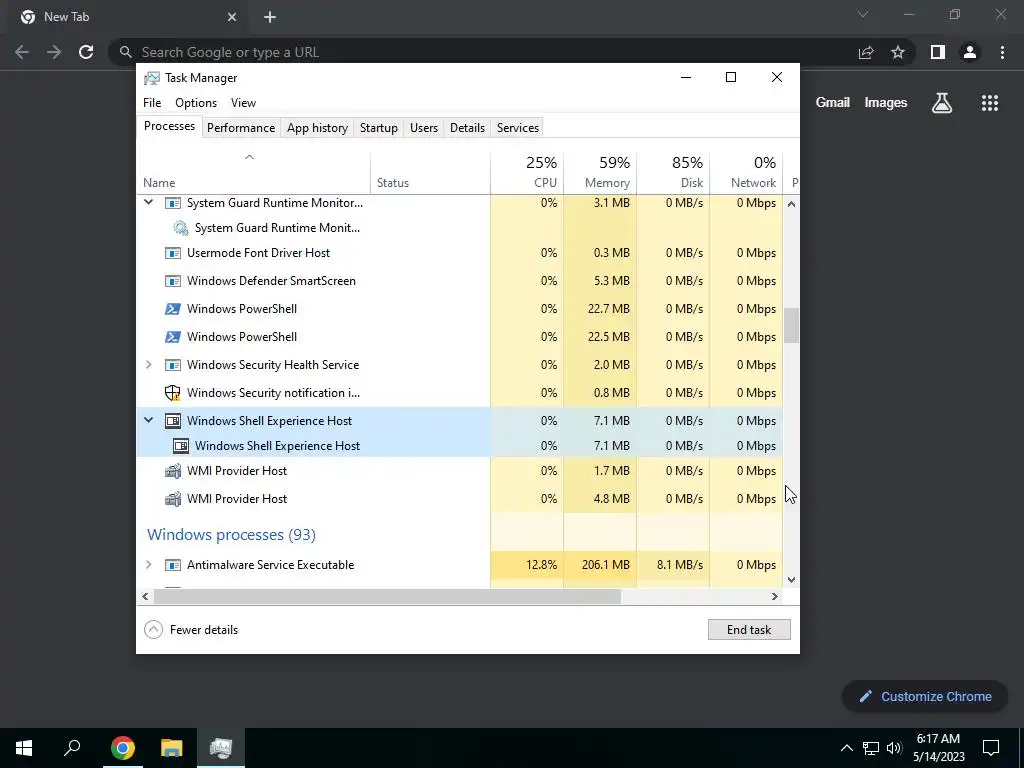Click the WMI Provider Host icon with 4.8 MB

tap(172, 499)
